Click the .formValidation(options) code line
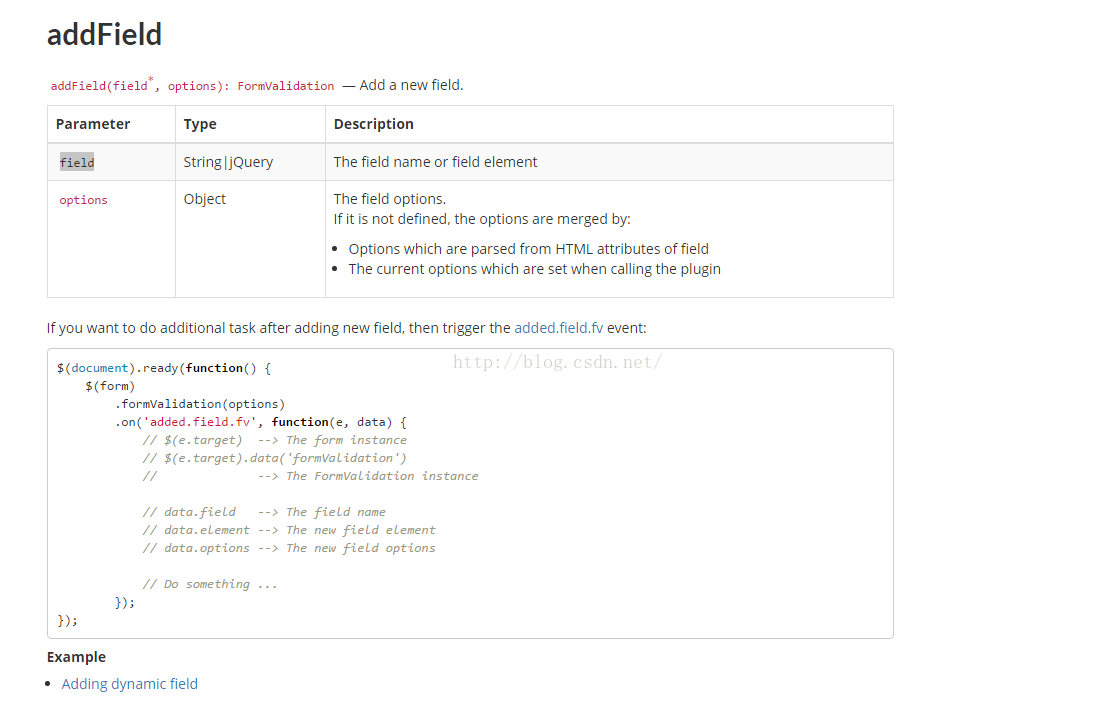Screen dimensions: 1098x702 [x=200, y=404]
